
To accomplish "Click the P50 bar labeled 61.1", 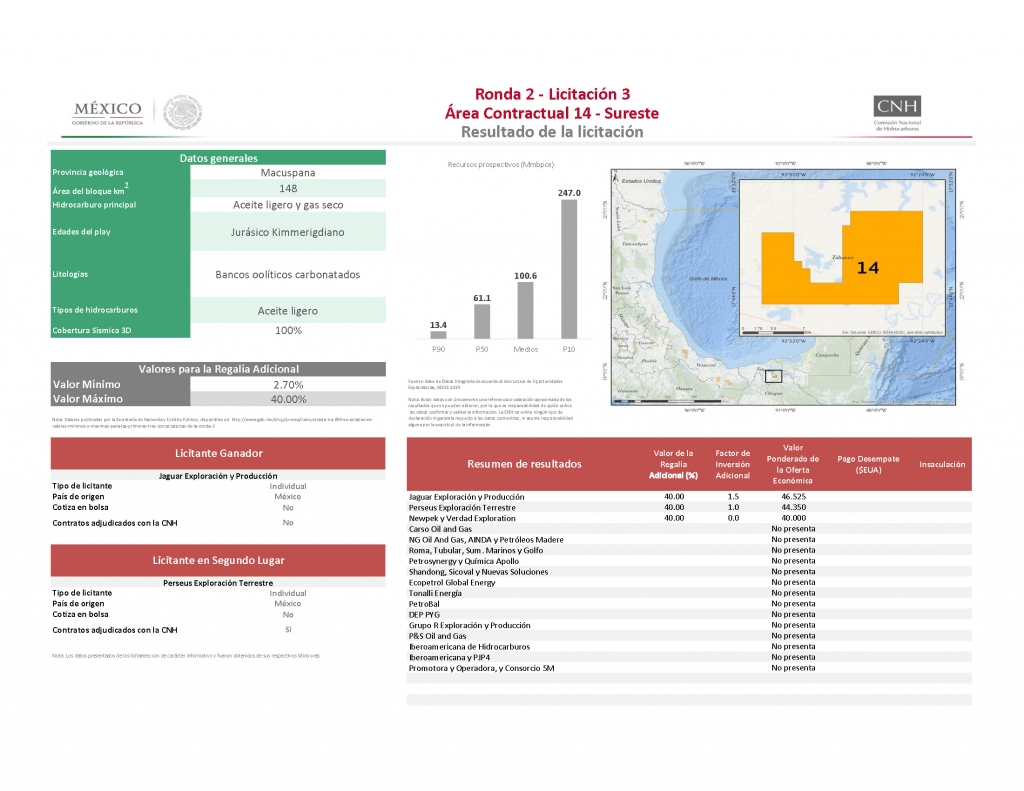I will [x=482, y=321].
